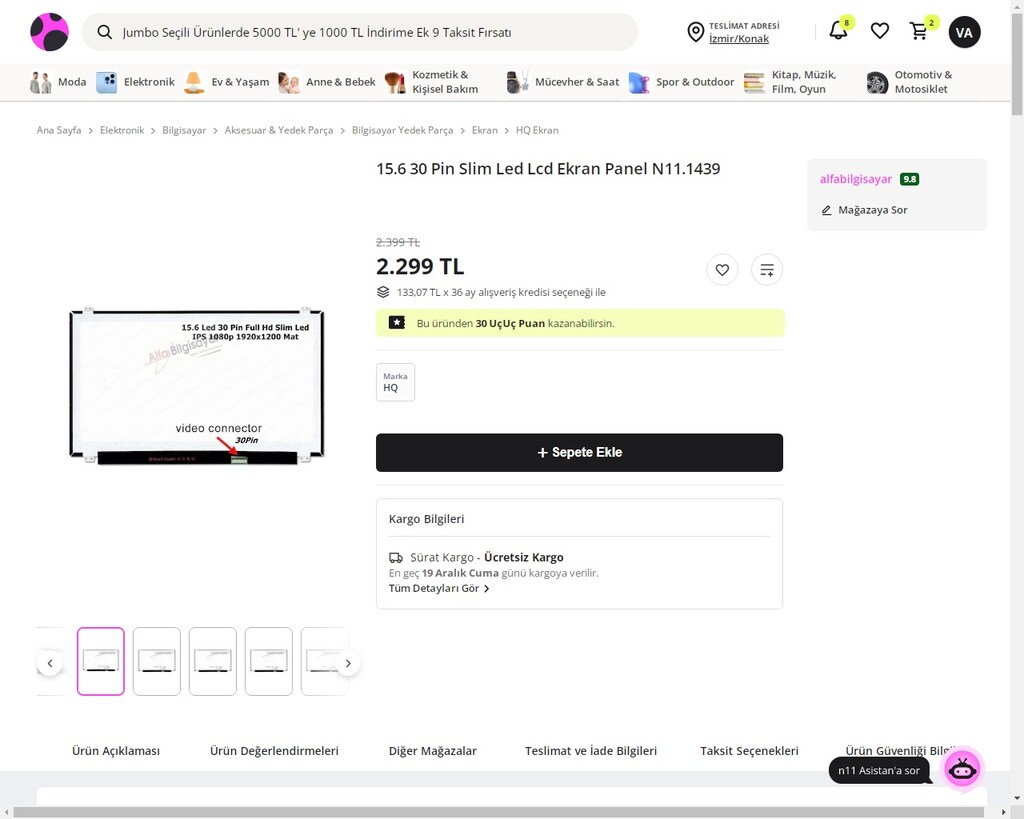
Task: Switch to Diğer Mağazalar tab
Action: (432, 751)
